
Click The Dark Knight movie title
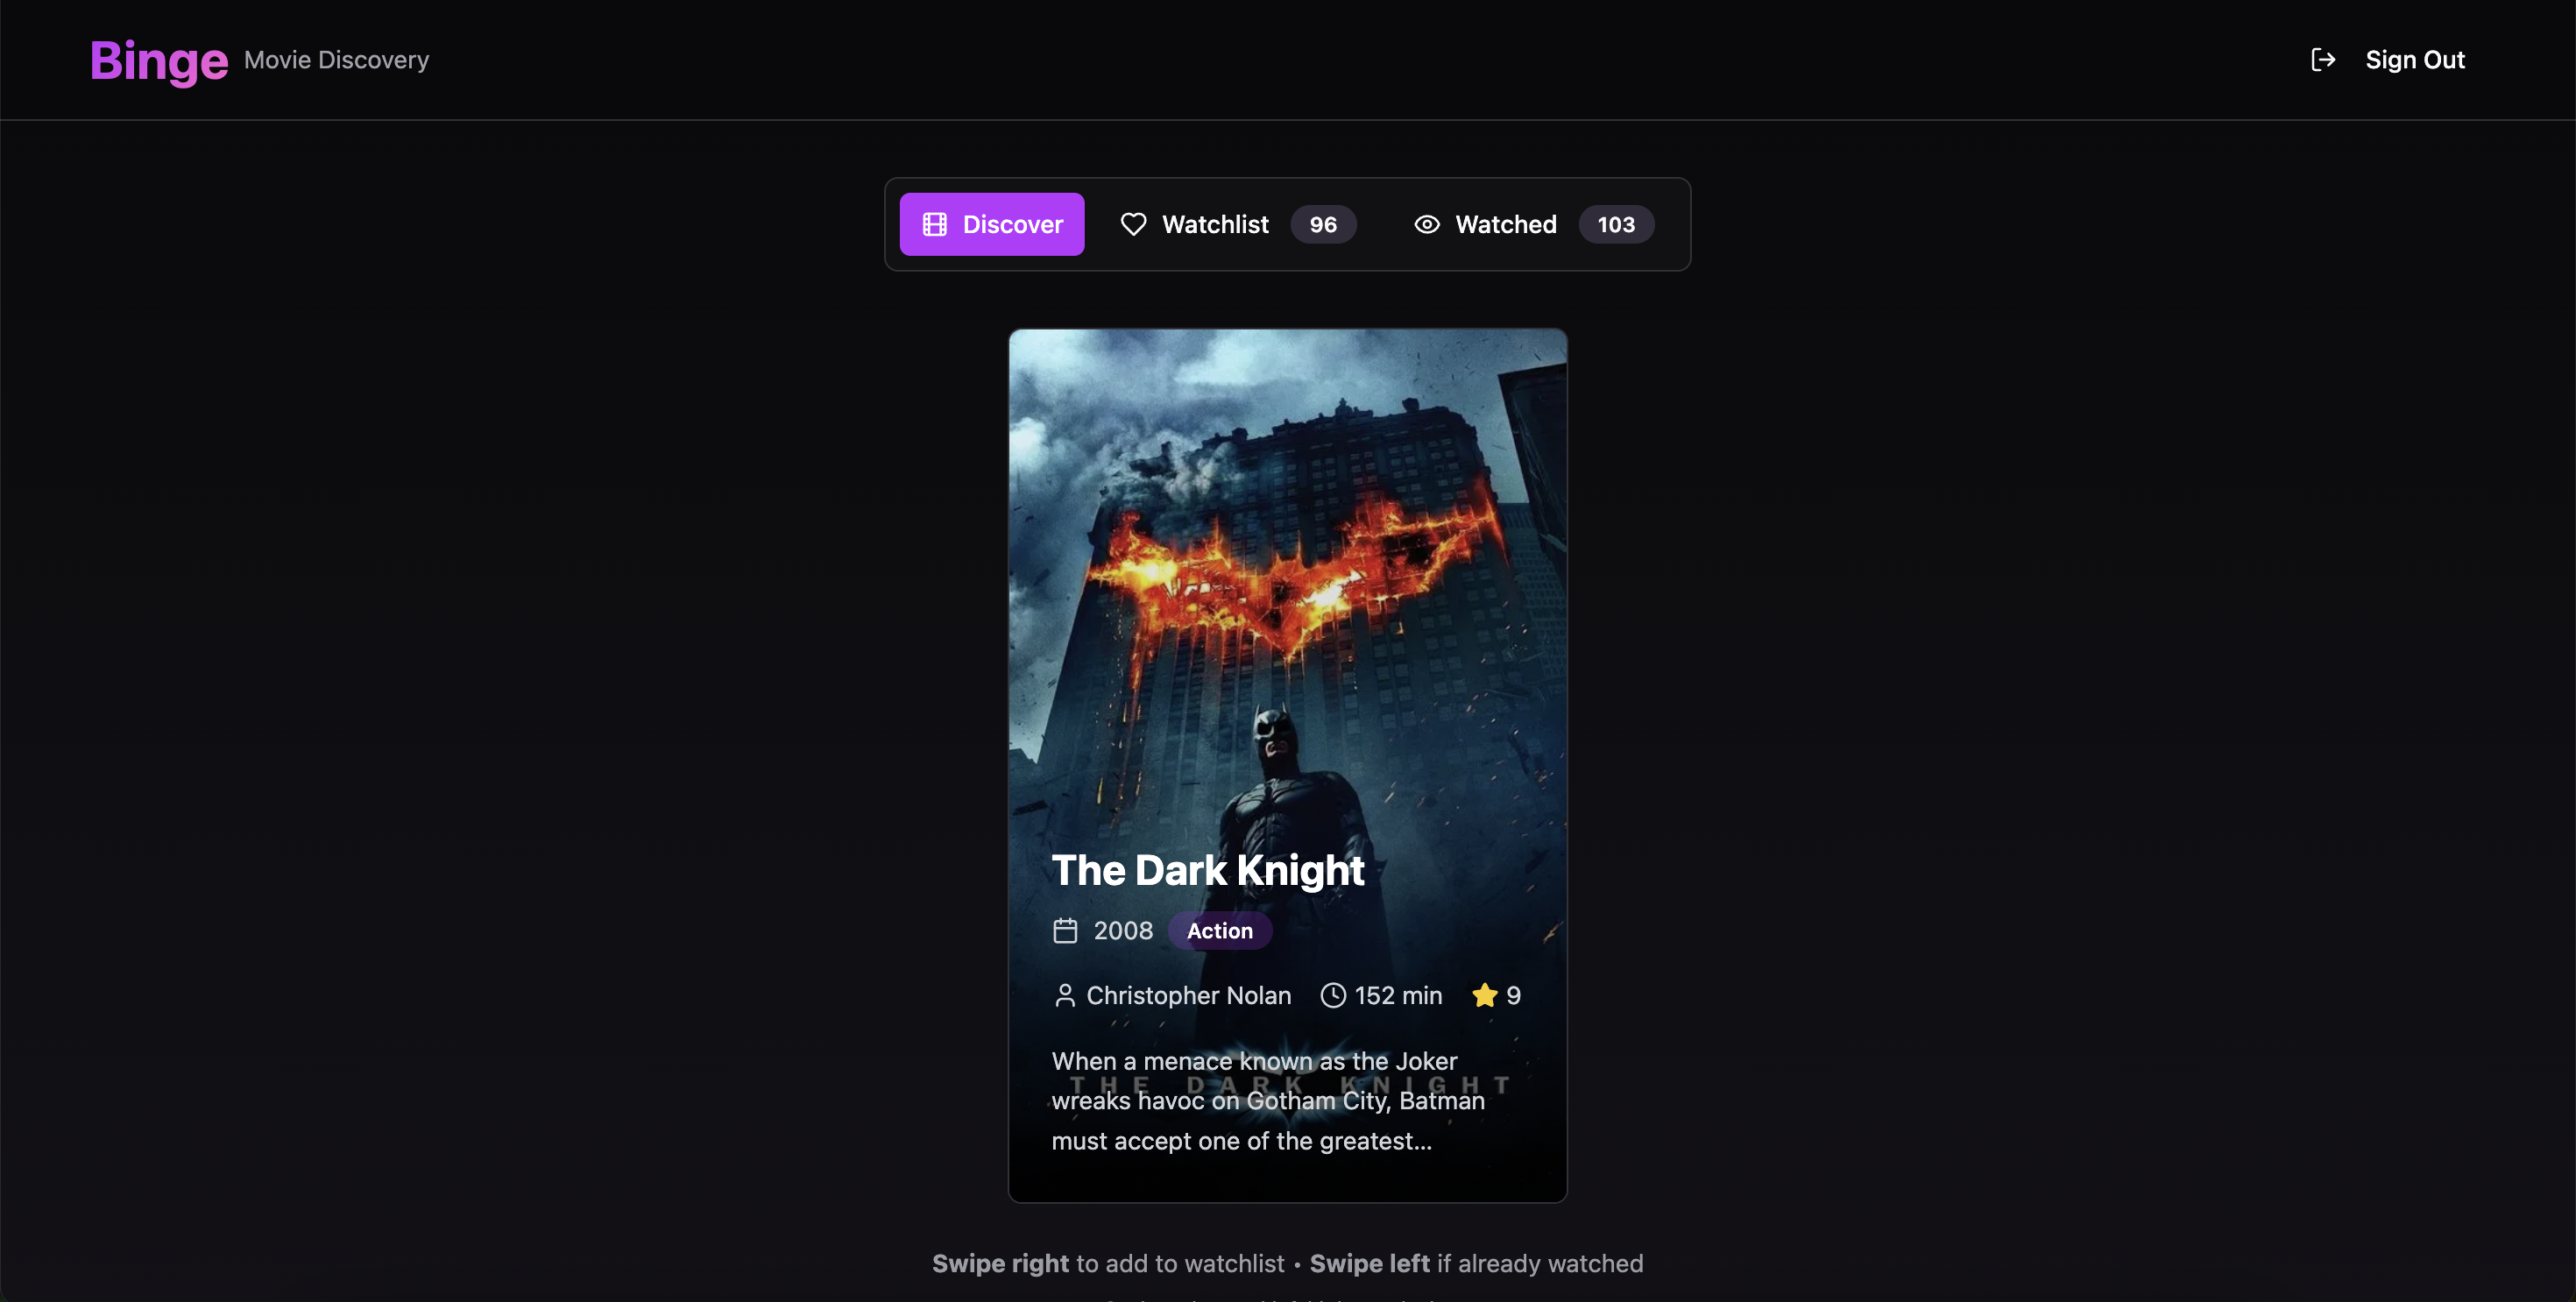(1207, 870)
